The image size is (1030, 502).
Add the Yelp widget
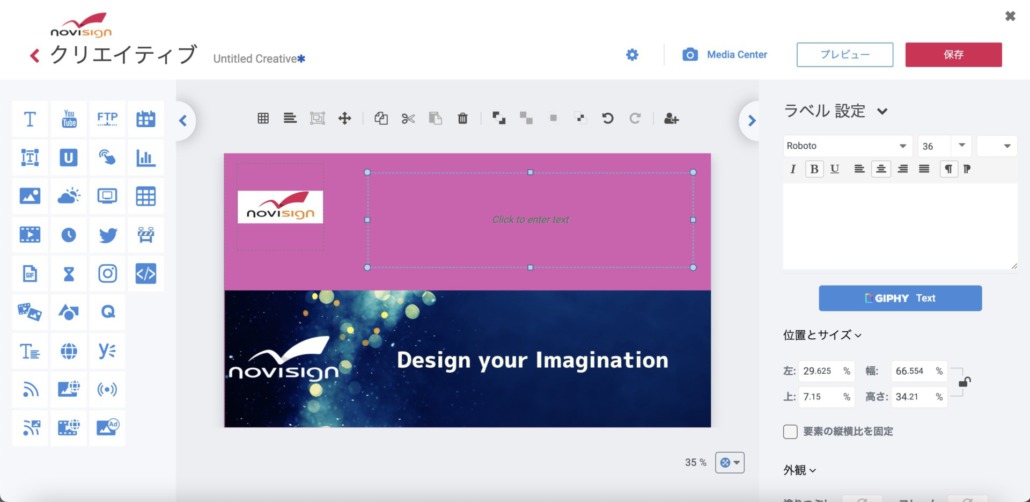coord(107,351)
